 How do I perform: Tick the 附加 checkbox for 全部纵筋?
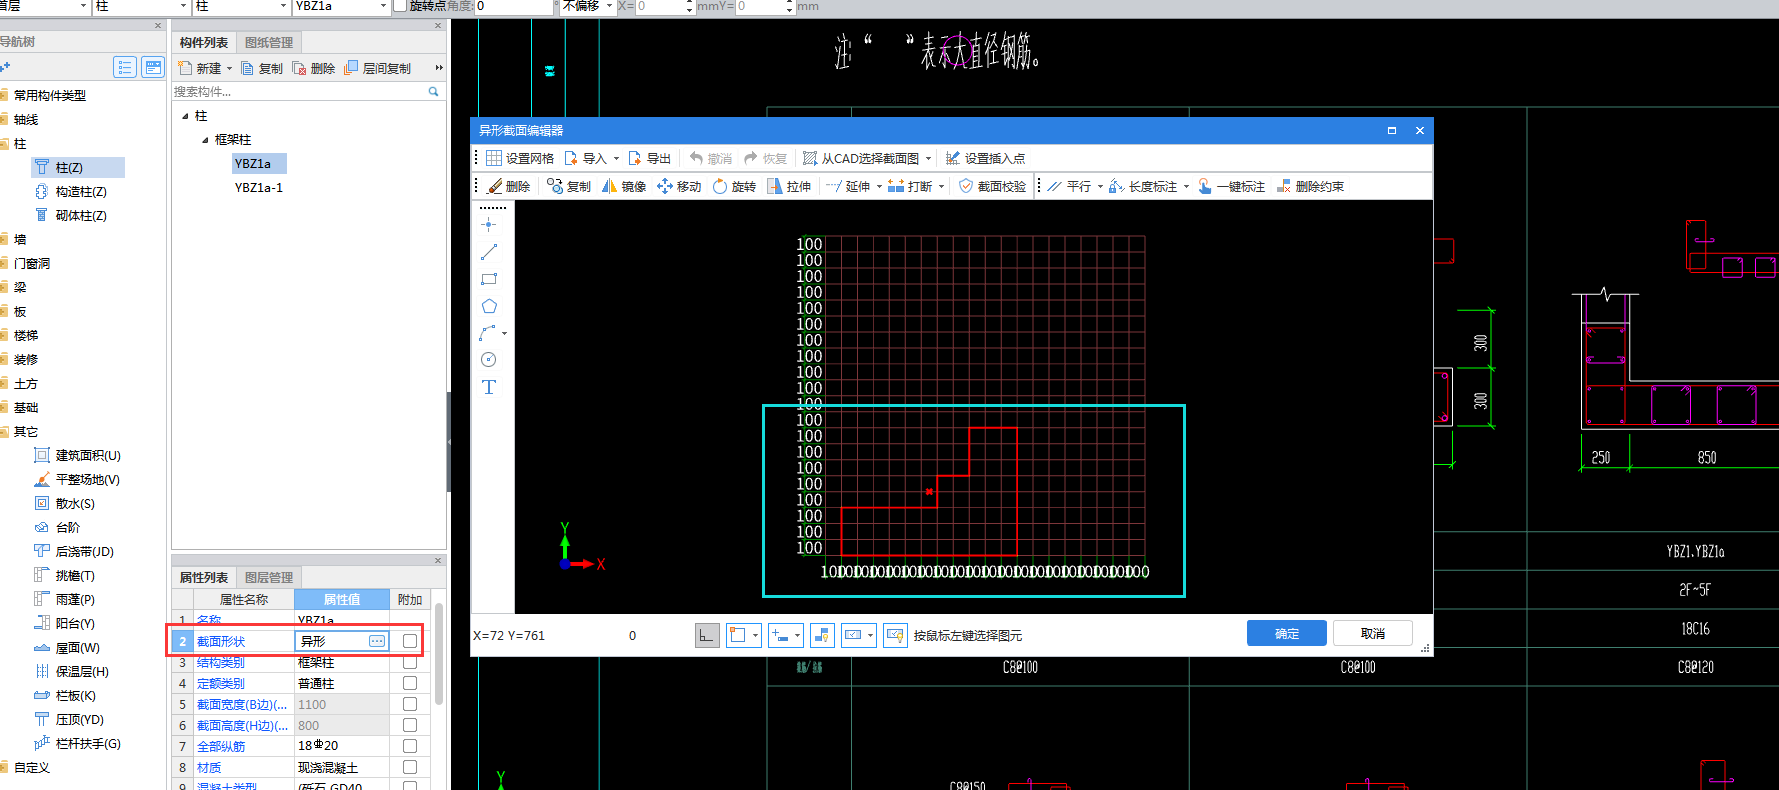(410, 746)
